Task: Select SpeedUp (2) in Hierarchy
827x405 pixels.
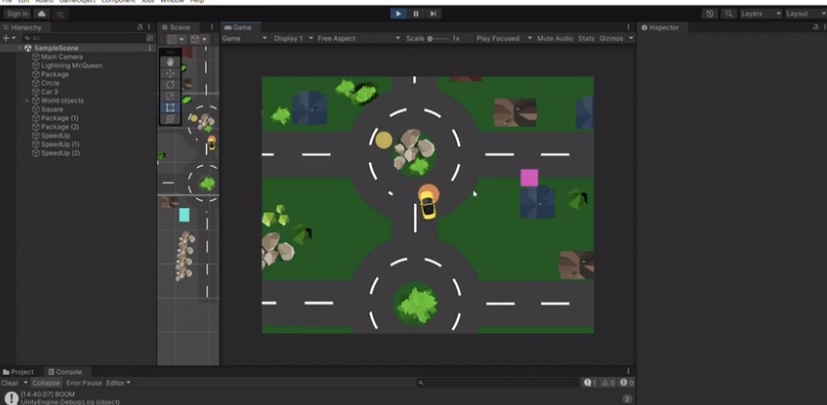Action: pos(60,153)
